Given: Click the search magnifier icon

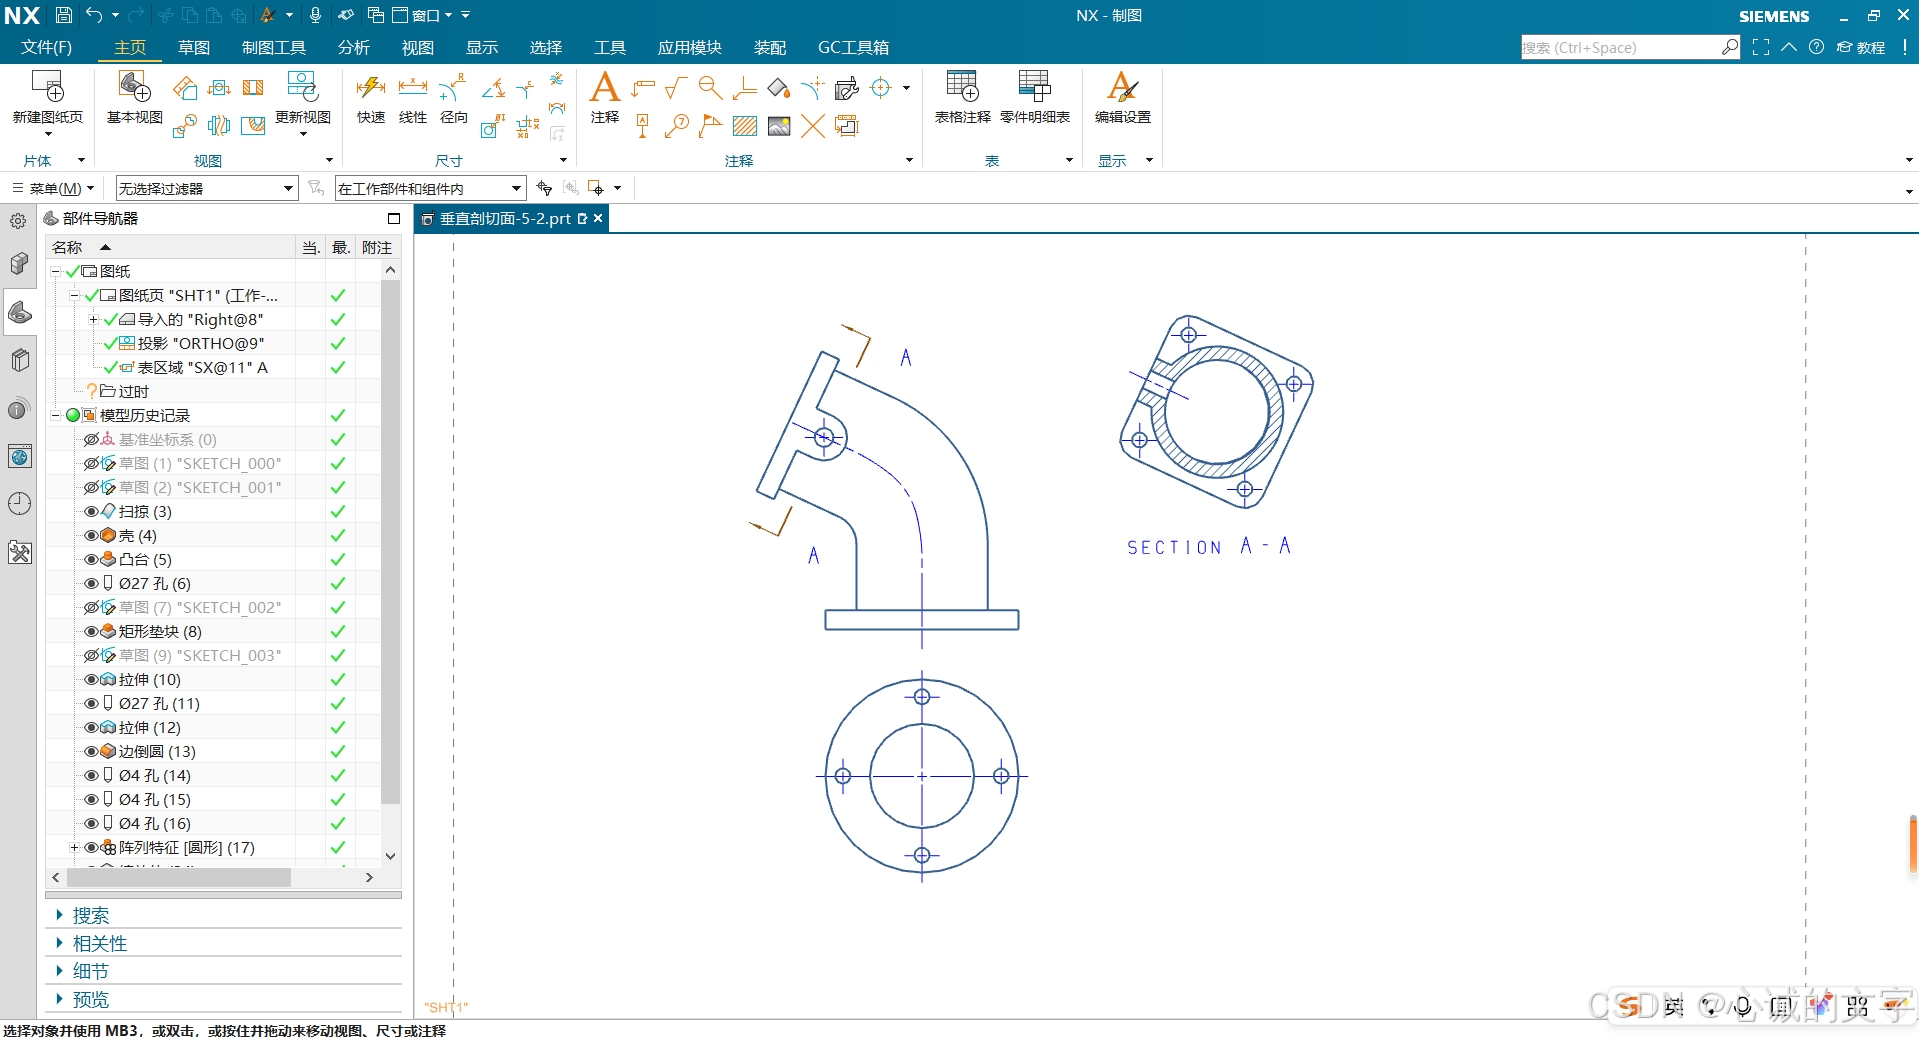Looking at the screenshot, I should click(1729, 47).
